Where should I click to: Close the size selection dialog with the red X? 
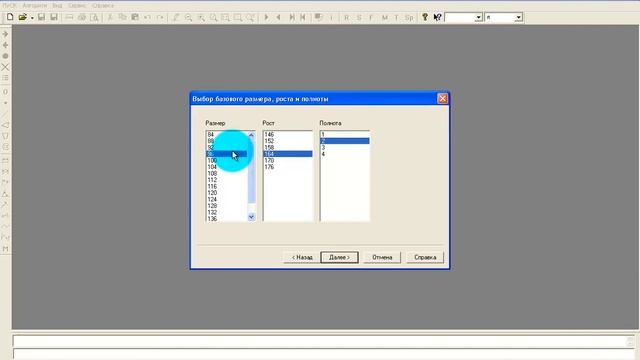click(x=442, y=98)
